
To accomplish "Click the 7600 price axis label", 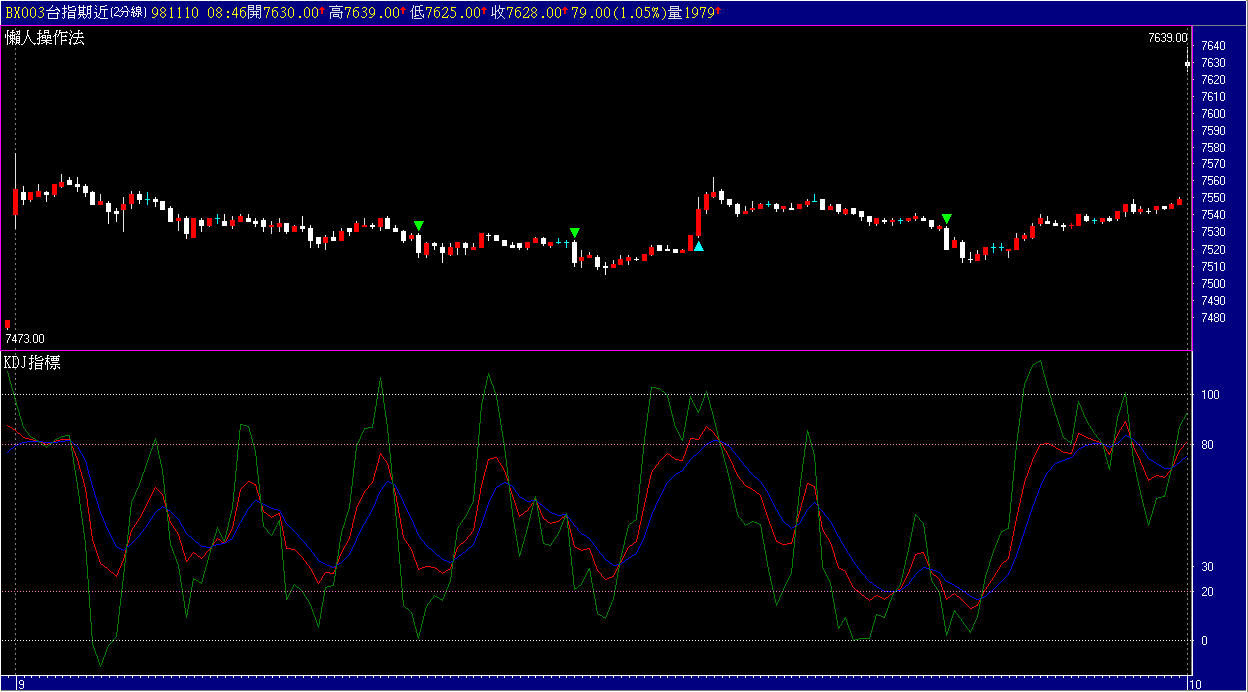I will 1213,114.
